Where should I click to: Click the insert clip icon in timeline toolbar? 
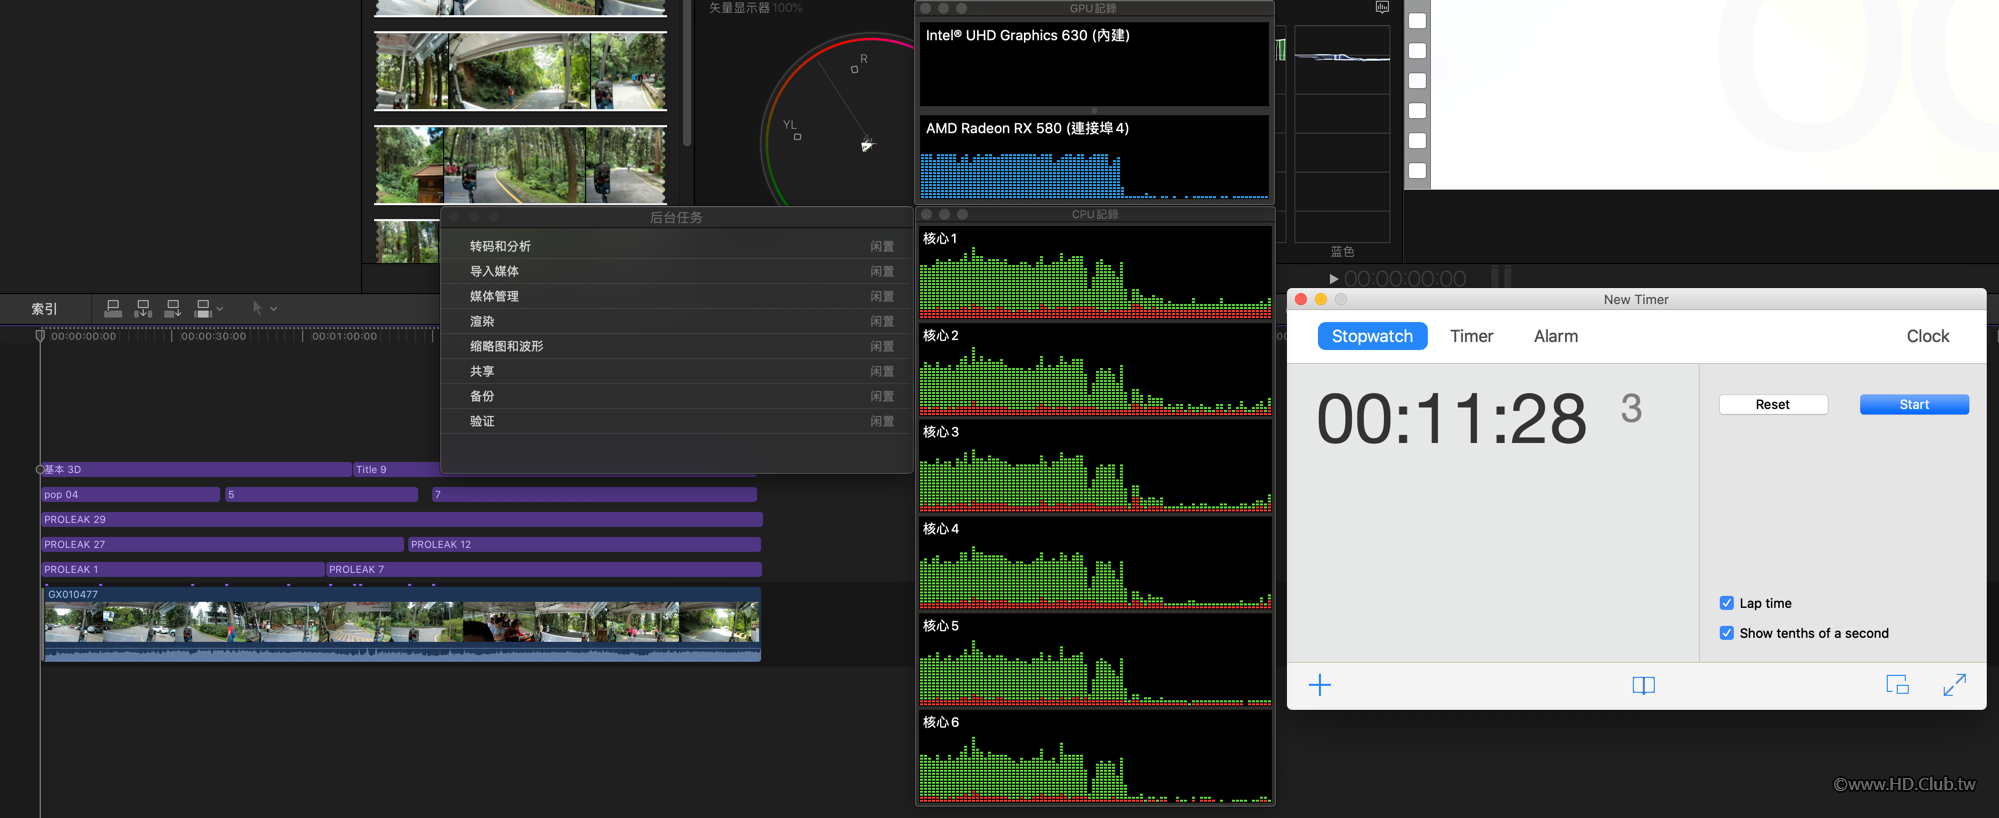click(143, 309)
